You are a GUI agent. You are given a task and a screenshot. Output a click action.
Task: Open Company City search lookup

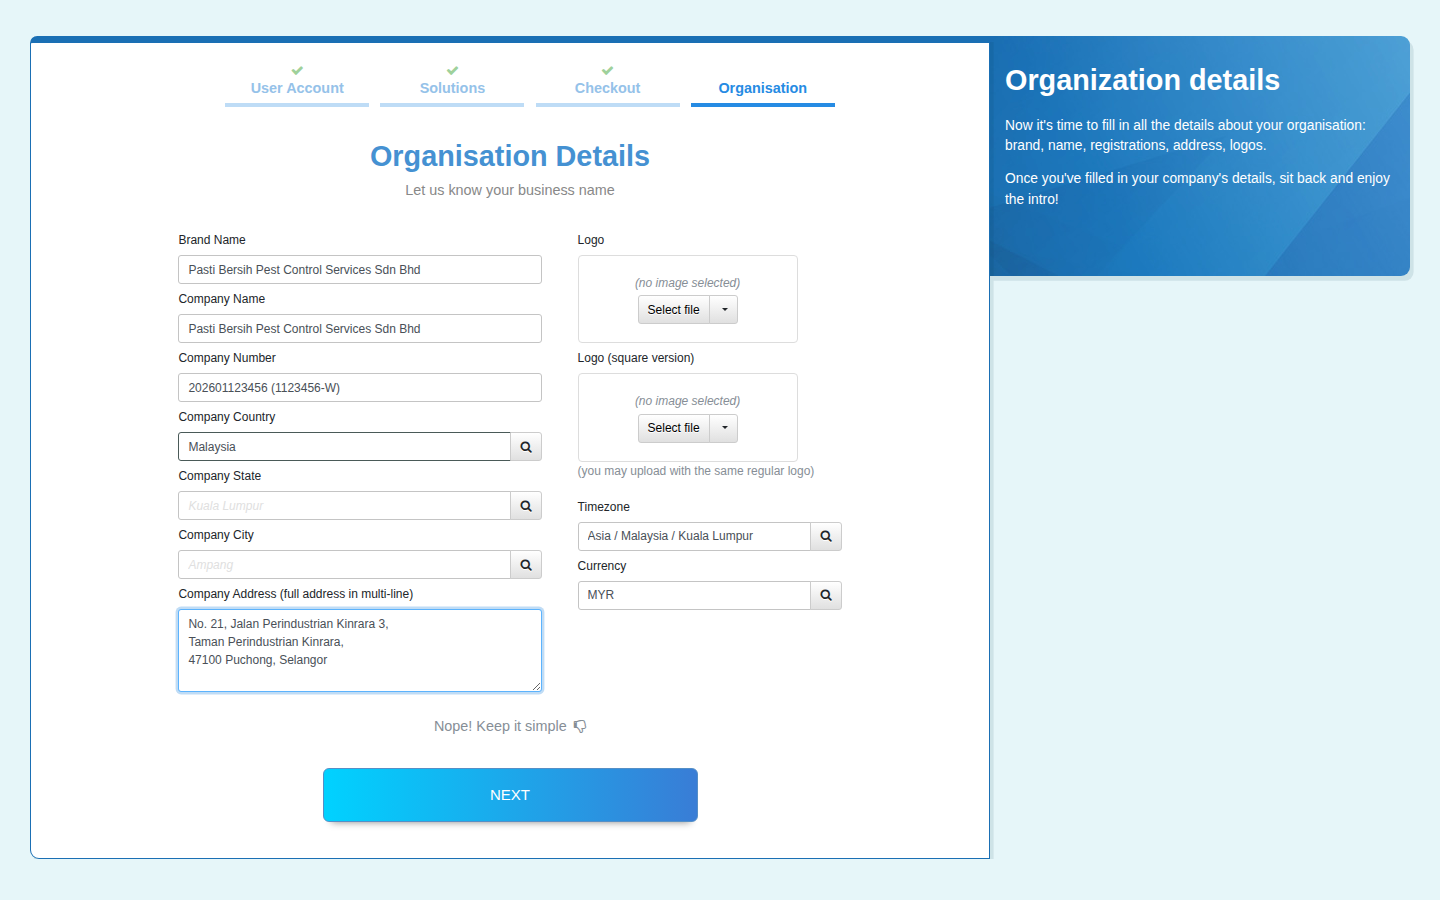(526, 565)
